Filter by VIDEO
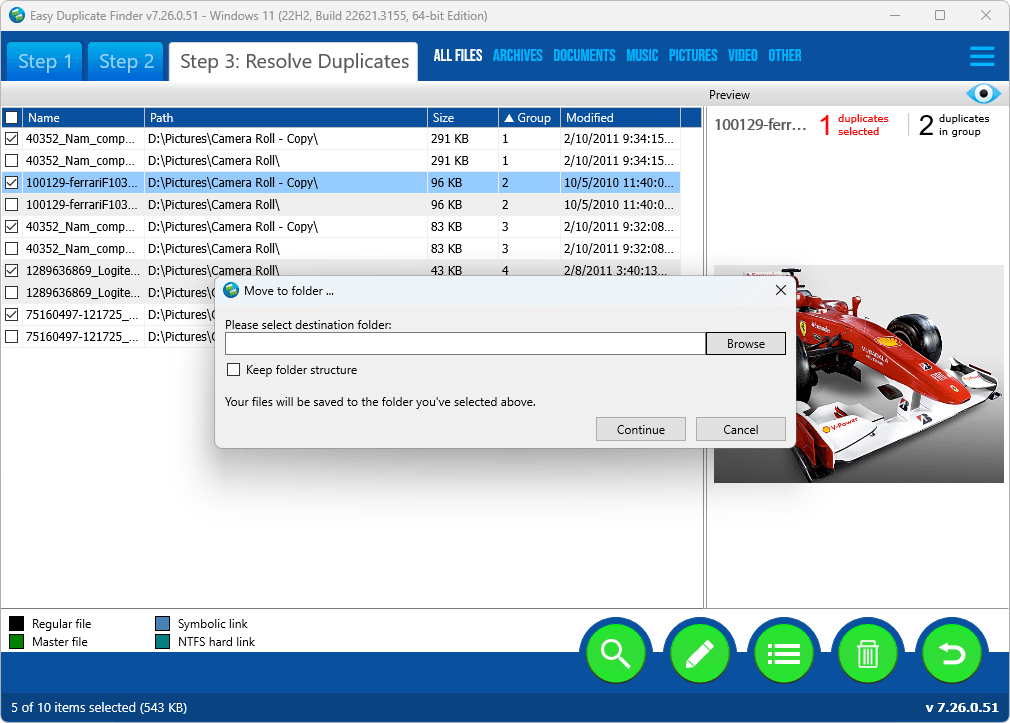Screen dimensions: 1010x723 click(x=743, y=55)
